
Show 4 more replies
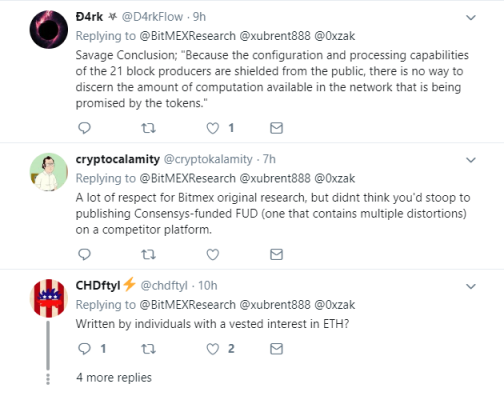(x=114, y=378)
